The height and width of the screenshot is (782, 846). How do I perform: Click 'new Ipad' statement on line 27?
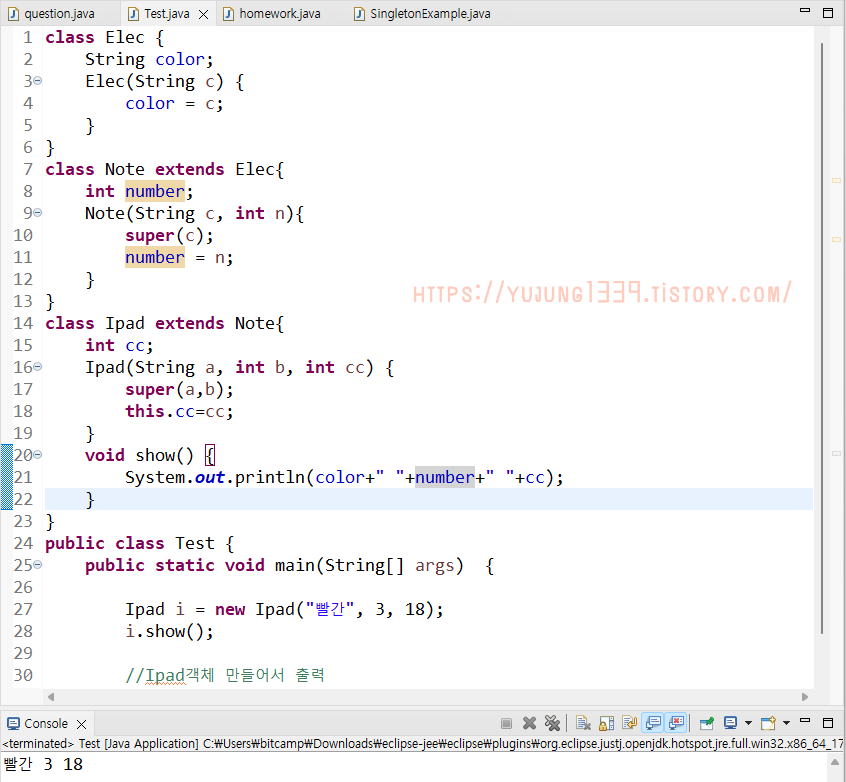pos(284,609)
